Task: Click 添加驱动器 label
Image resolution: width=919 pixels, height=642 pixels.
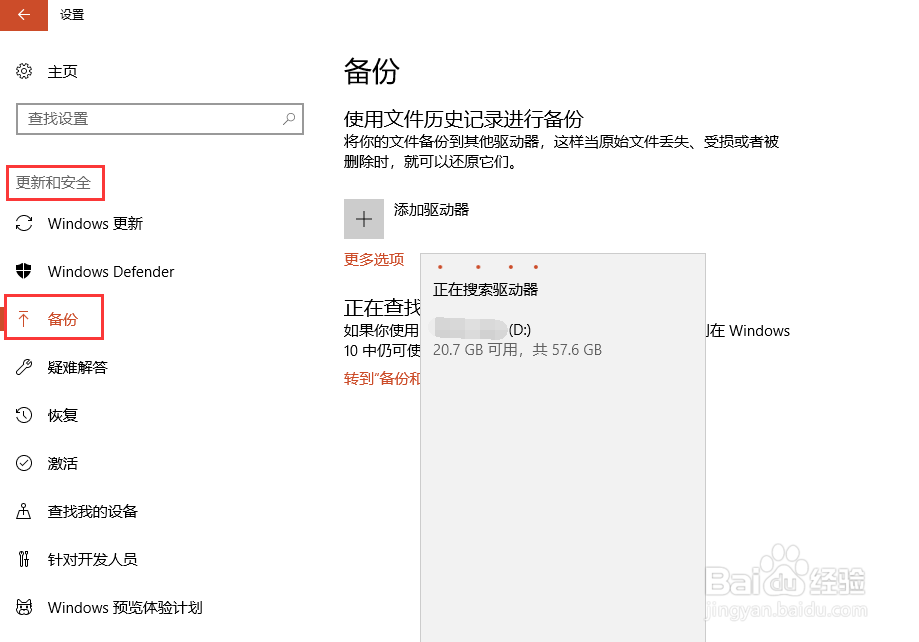Action: (x=431, y=209)
